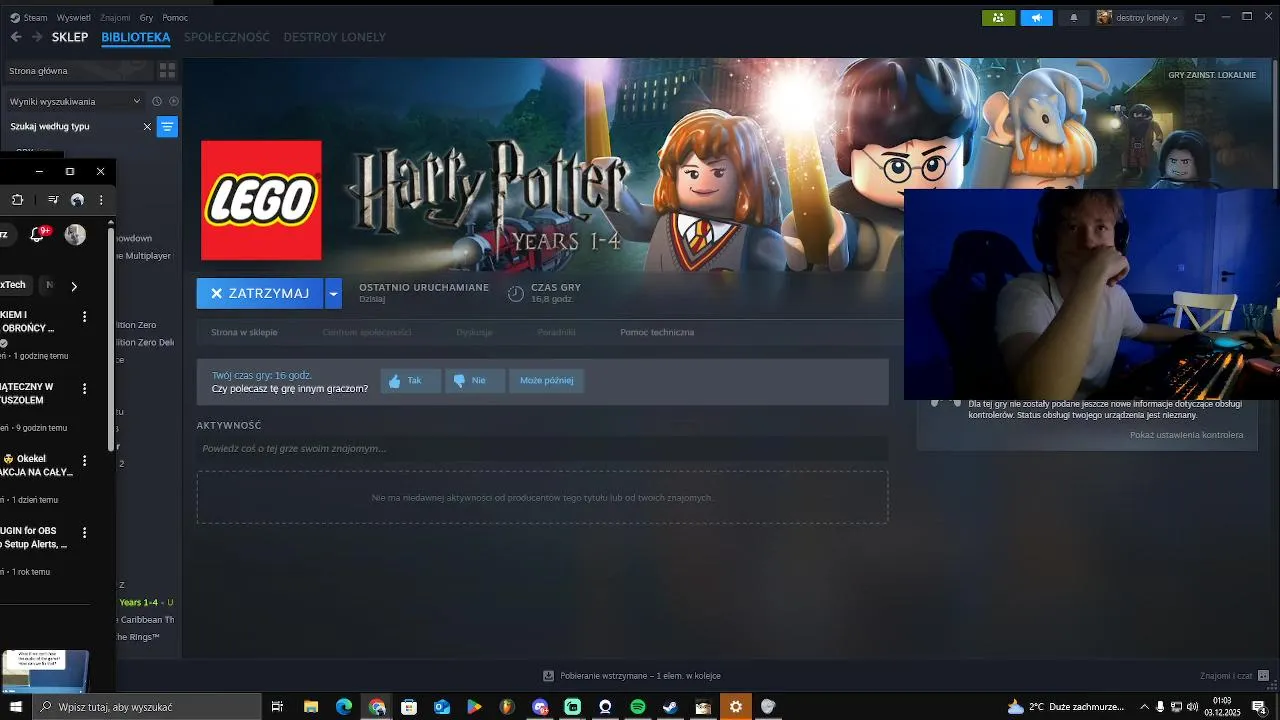1280x720 pixels.
Task: Switch to Big Picture mode monitor icon
Action: point(1200,17)
